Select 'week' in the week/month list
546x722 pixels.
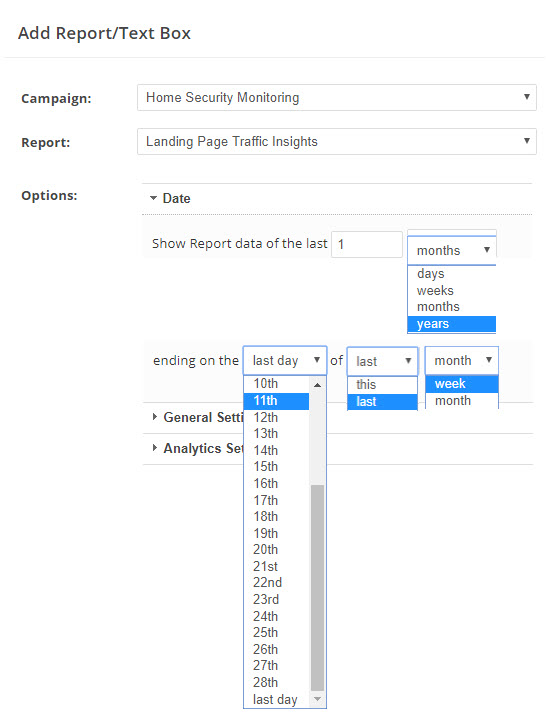[x=461, y=384]
